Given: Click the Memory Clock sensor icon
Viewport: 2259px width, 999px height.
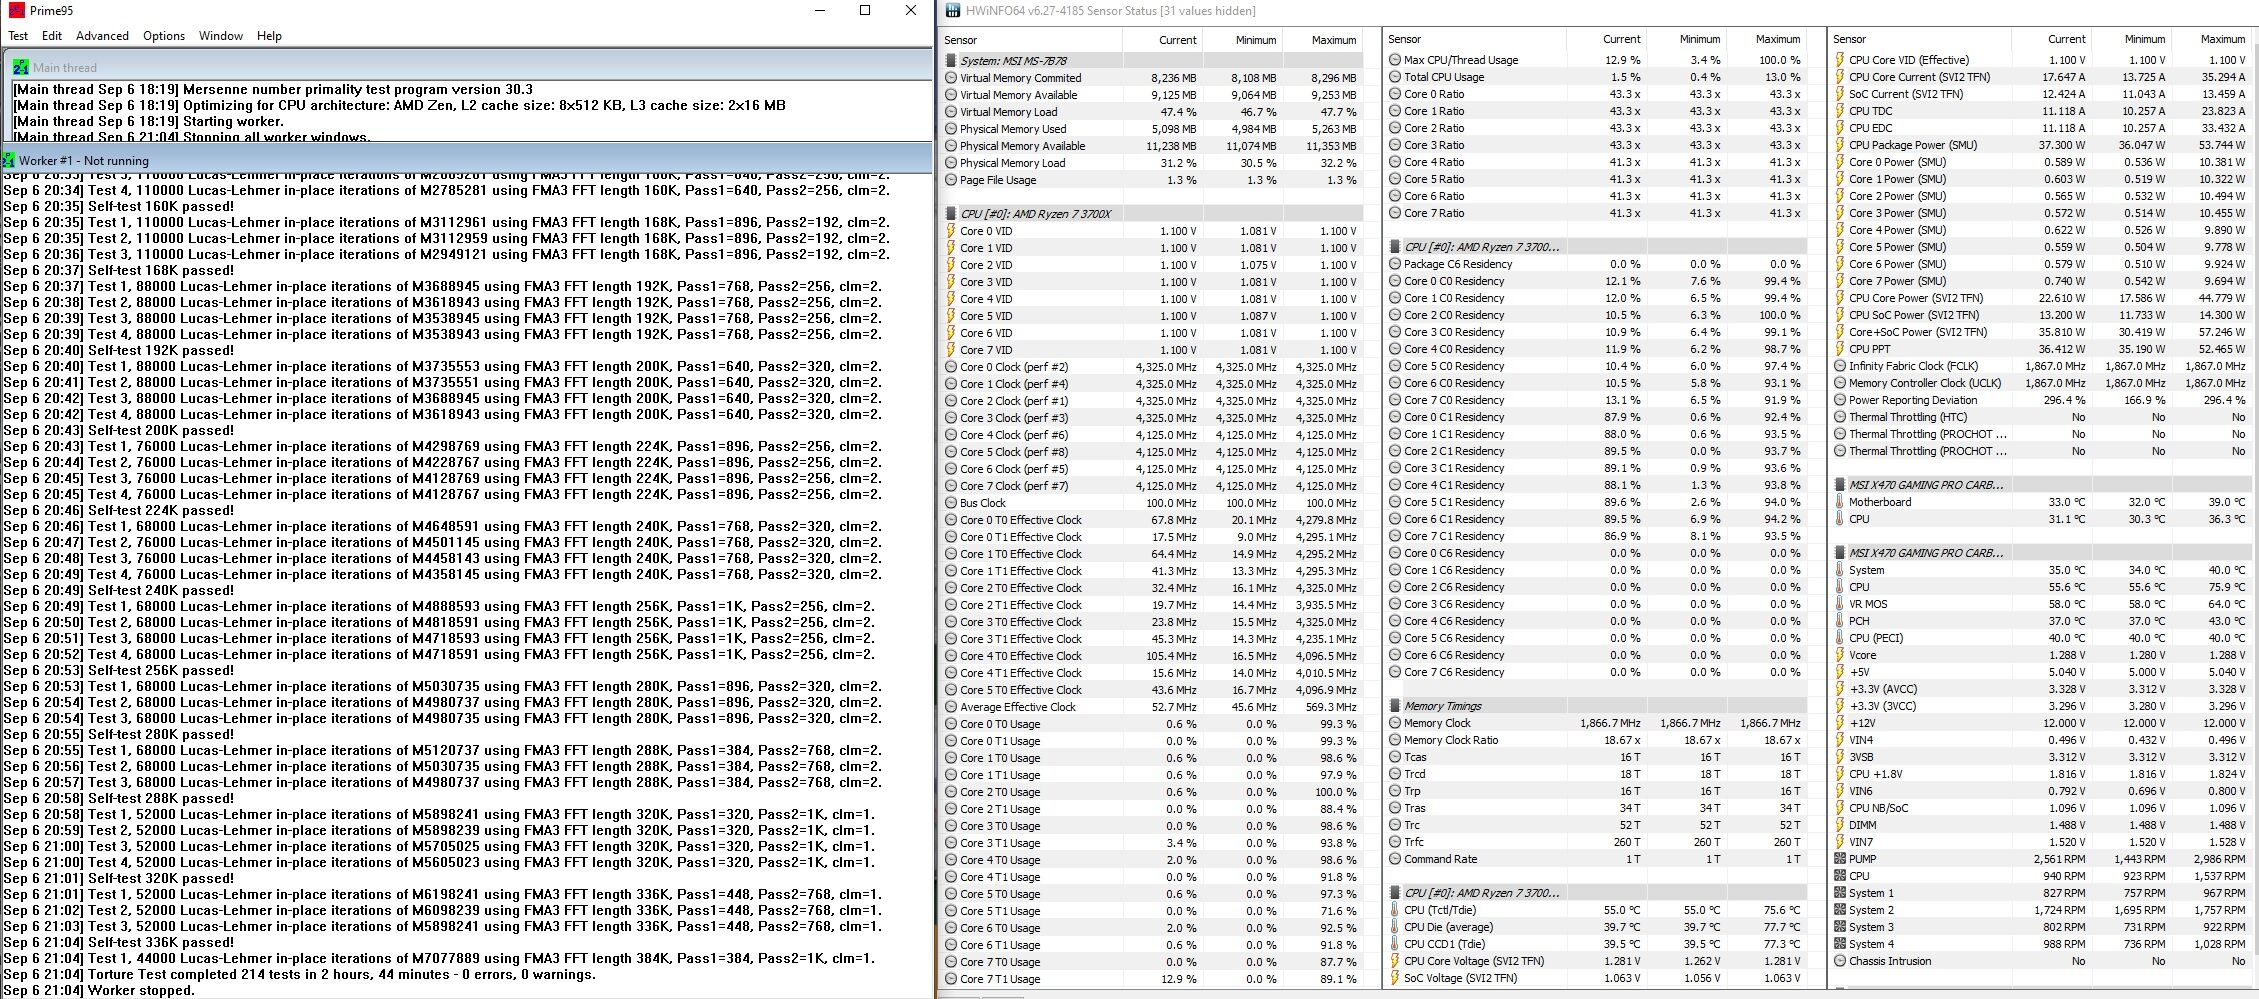Looking at the screenshot, I should pos(1395,723).
